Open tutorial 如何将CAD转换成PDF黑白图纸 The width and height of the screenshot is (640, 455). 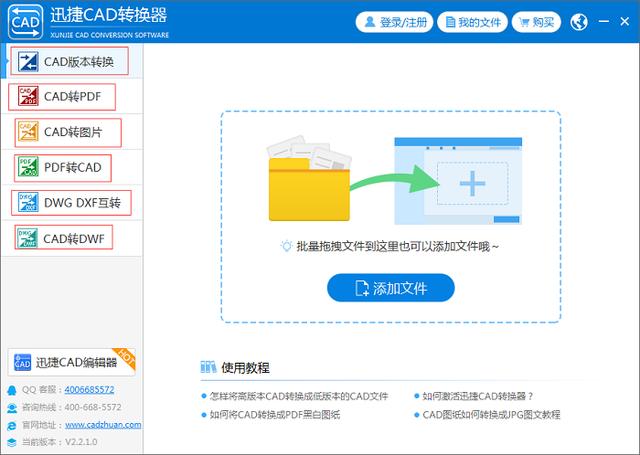(x=275, y=415)
